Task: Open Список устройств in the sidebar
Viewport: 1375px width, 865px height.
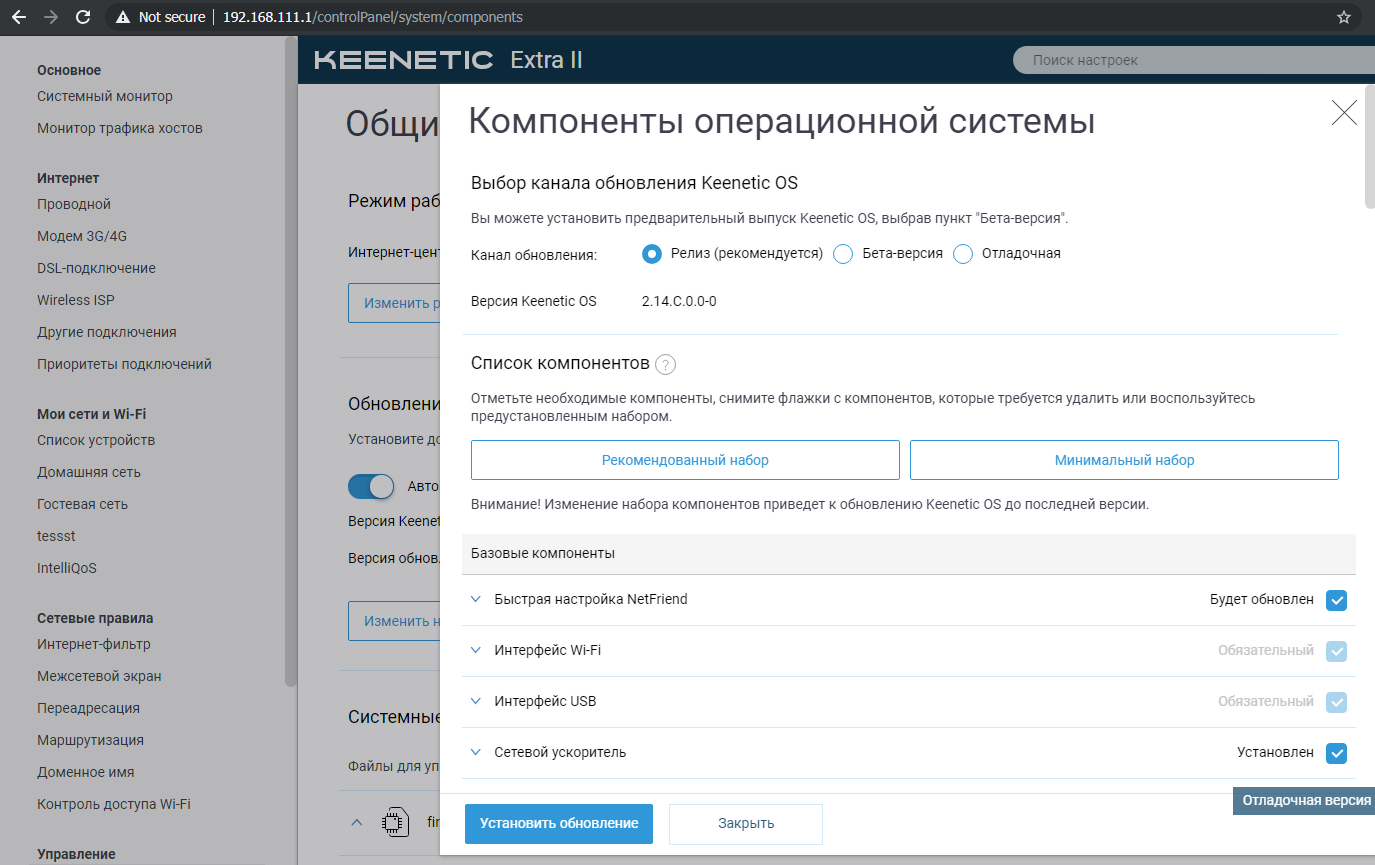Action: point(96,440)
